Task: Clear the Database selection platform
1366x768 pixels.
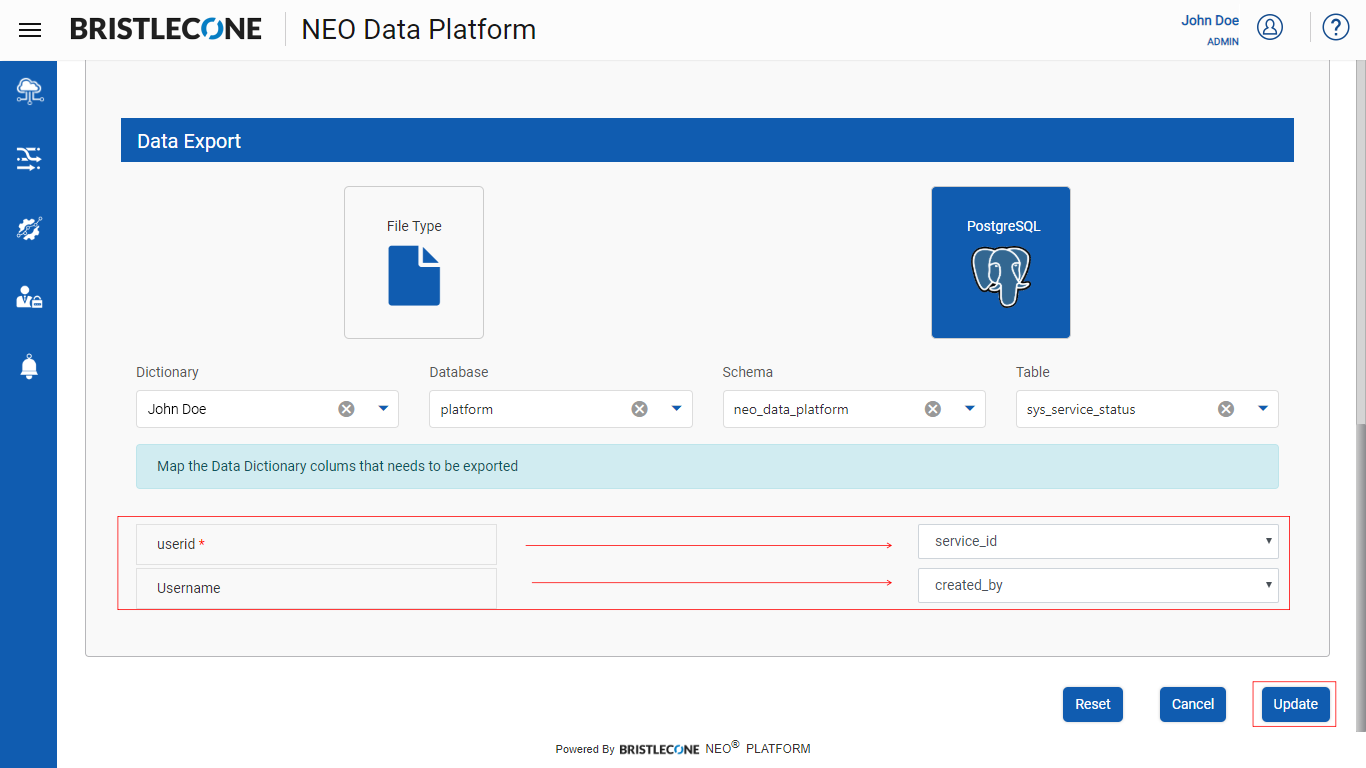Action: (639, 409)
